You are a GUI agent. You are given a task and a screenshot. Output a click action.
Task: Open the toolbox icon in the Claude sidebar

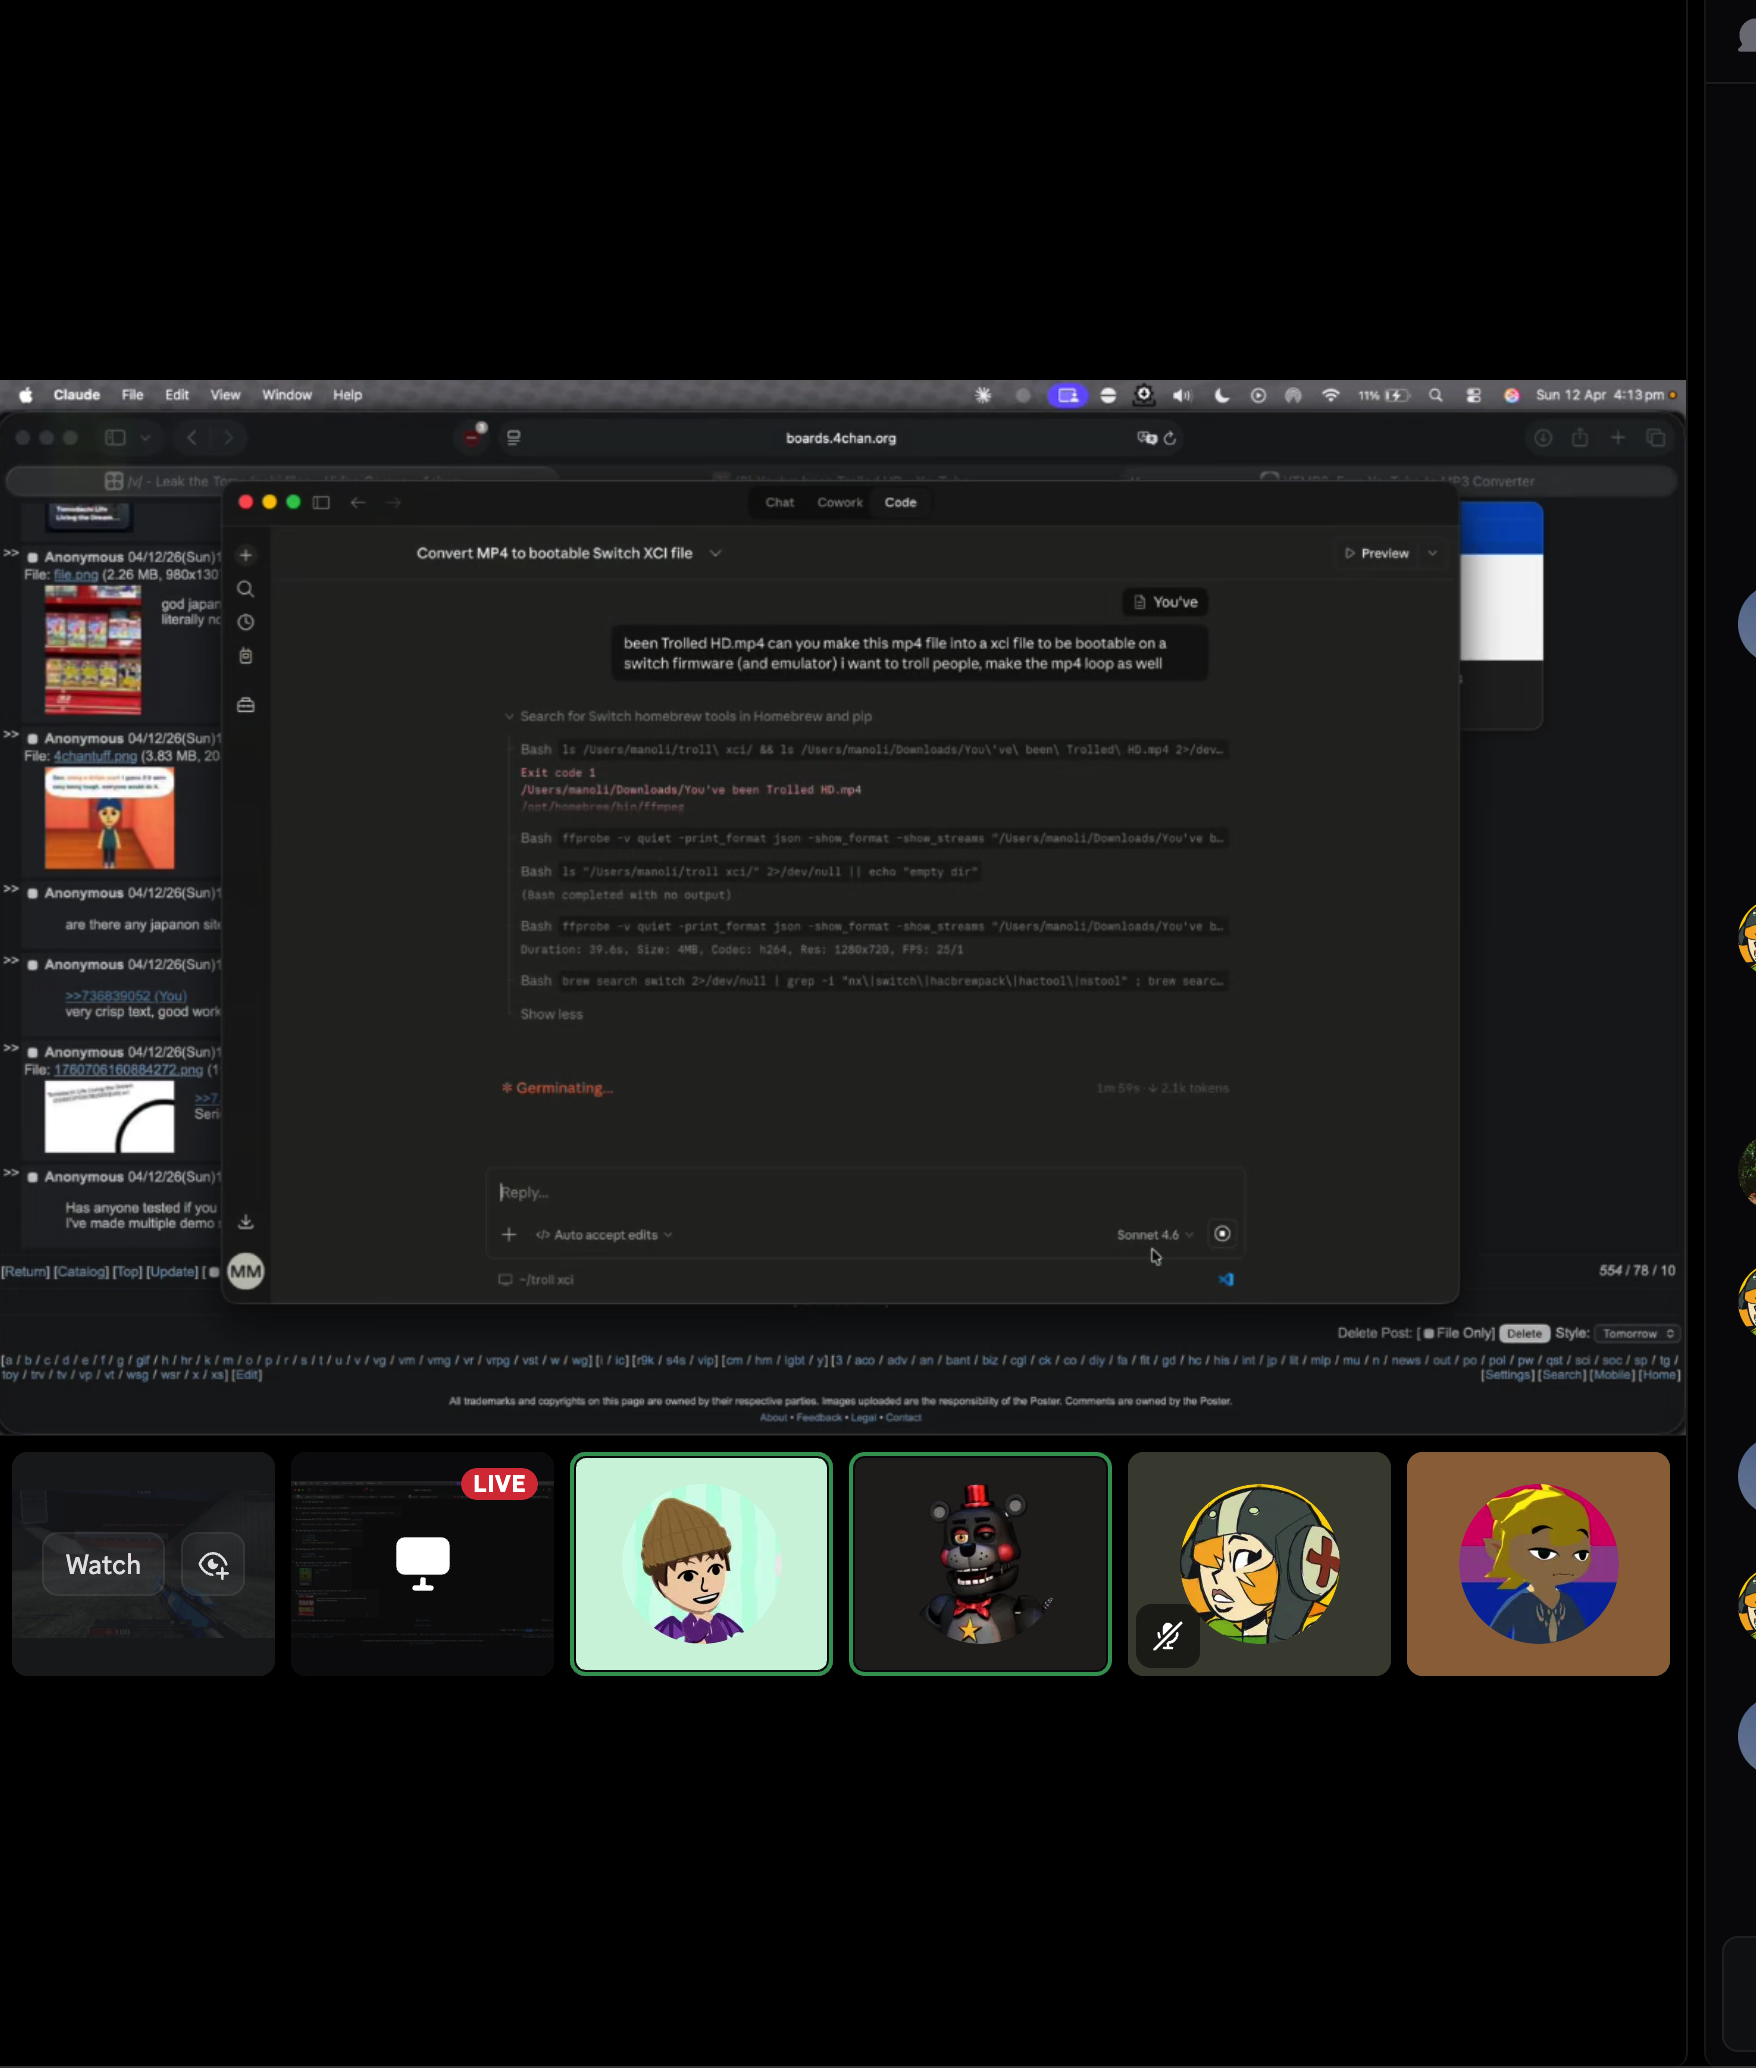(246, 705)
